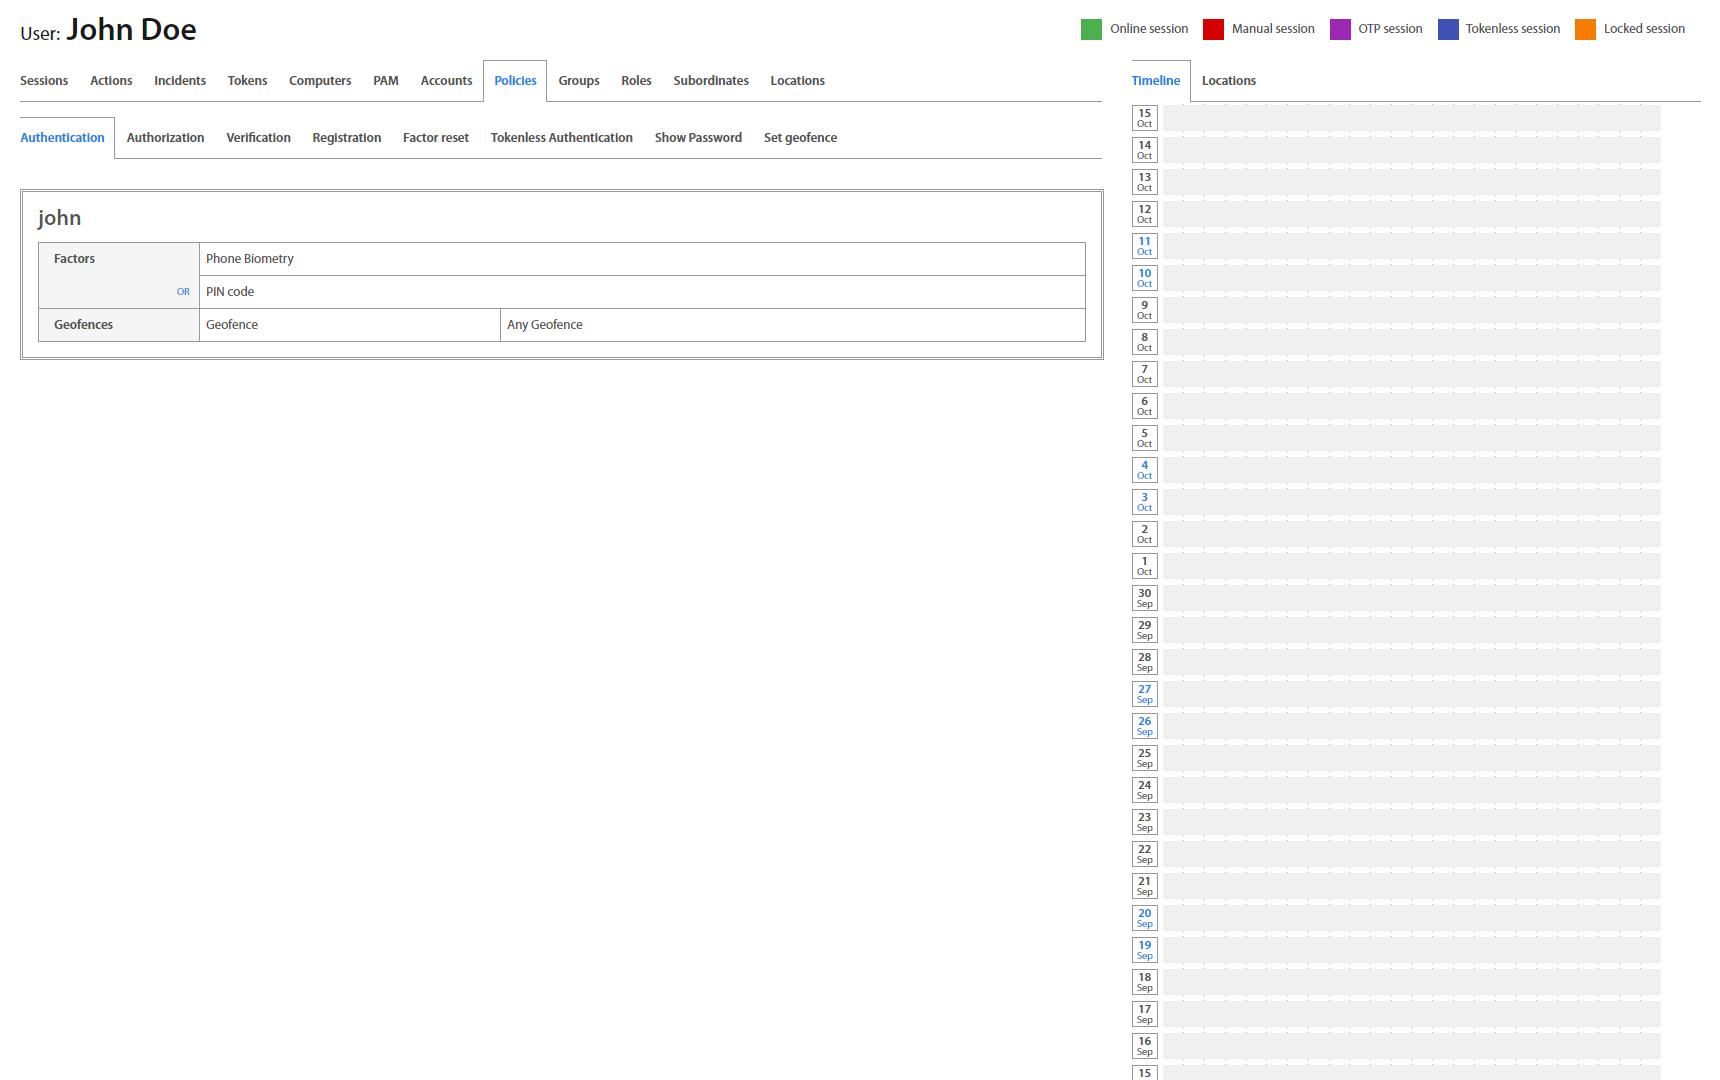Select the Authorization policy sub-tab

click(x=165, y=138)
